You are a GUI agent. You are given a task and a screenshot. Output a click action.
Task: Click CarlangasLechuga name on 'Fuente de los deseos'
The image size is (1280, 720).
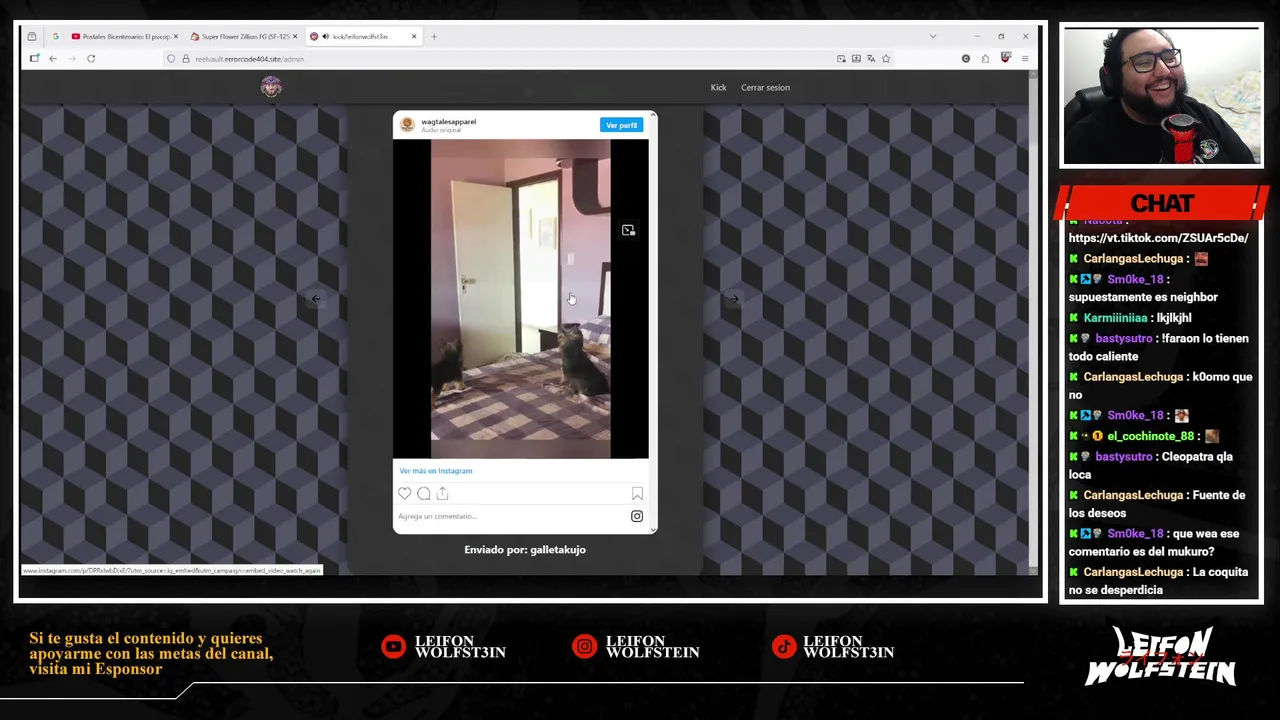(1132, 495)
